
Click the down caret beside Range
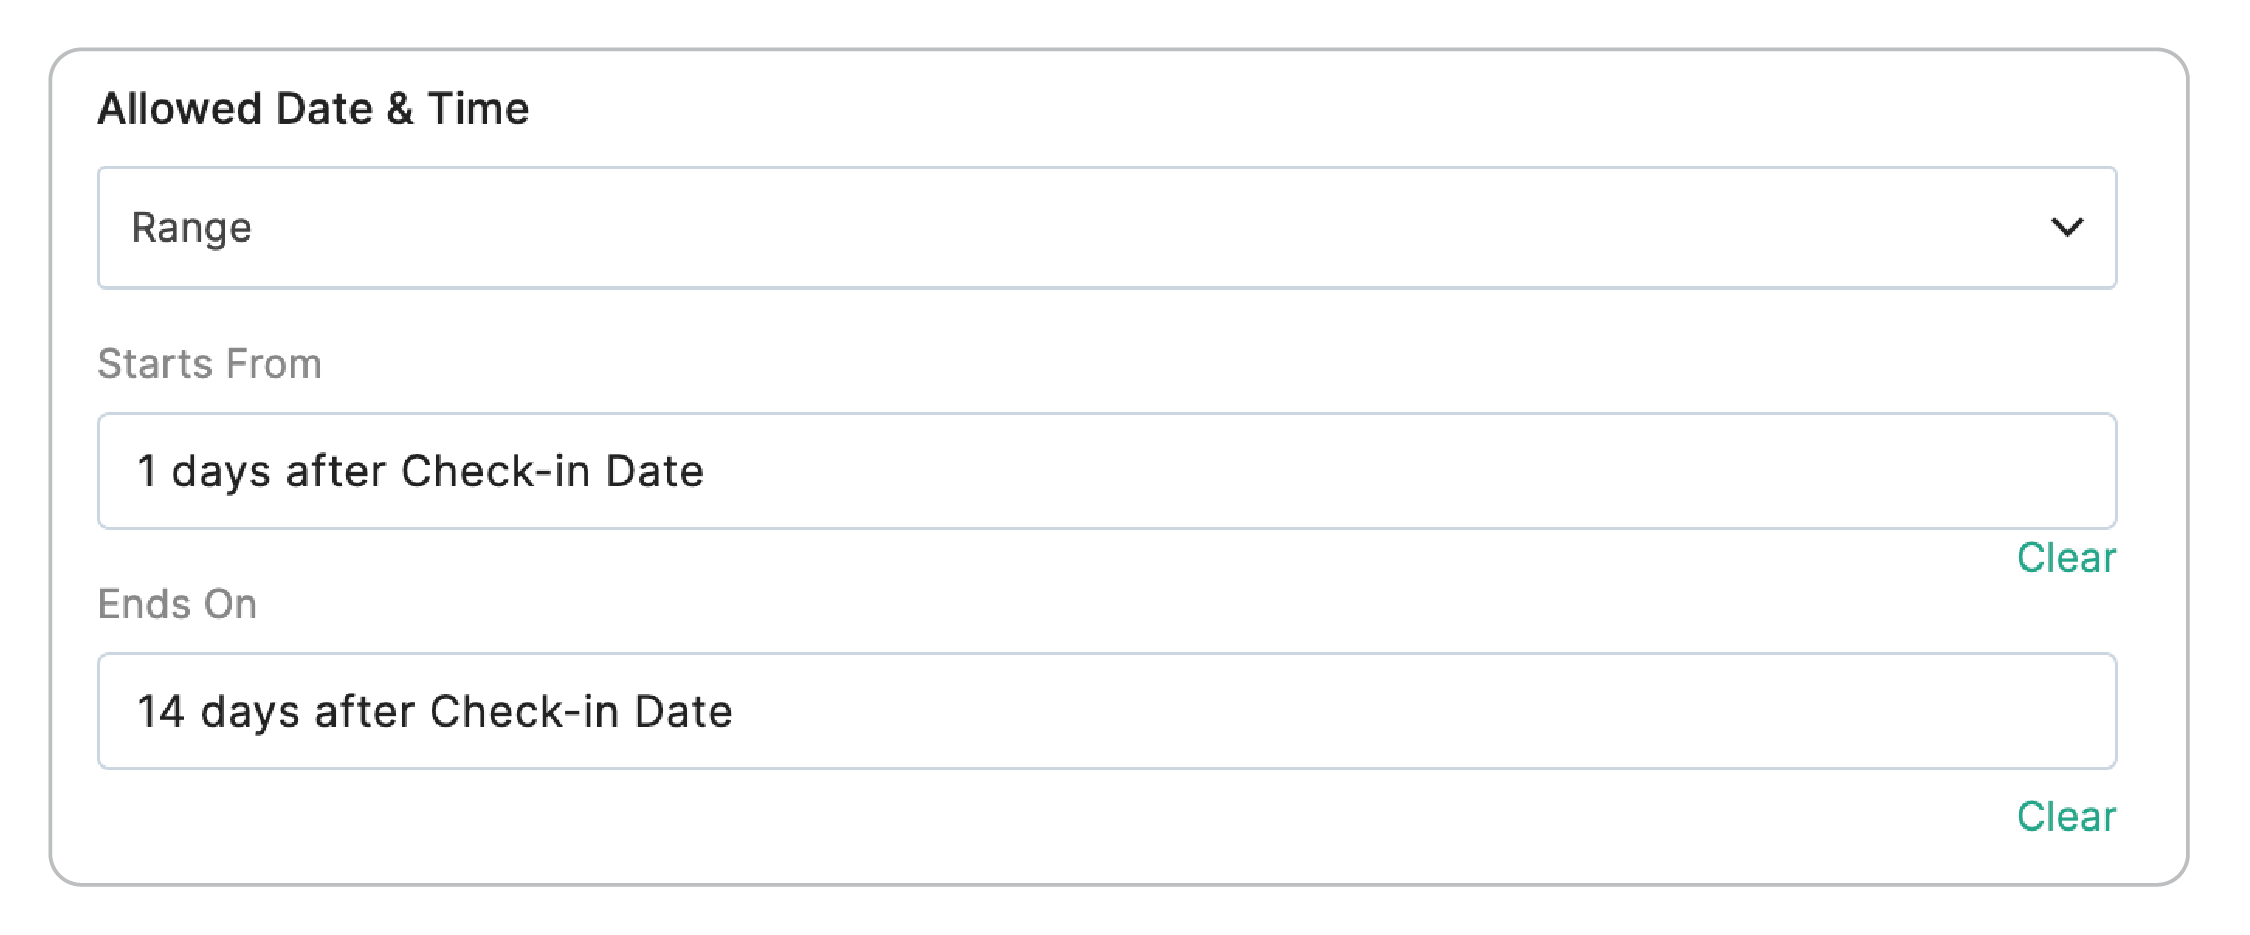click(x=2066, y=228)
